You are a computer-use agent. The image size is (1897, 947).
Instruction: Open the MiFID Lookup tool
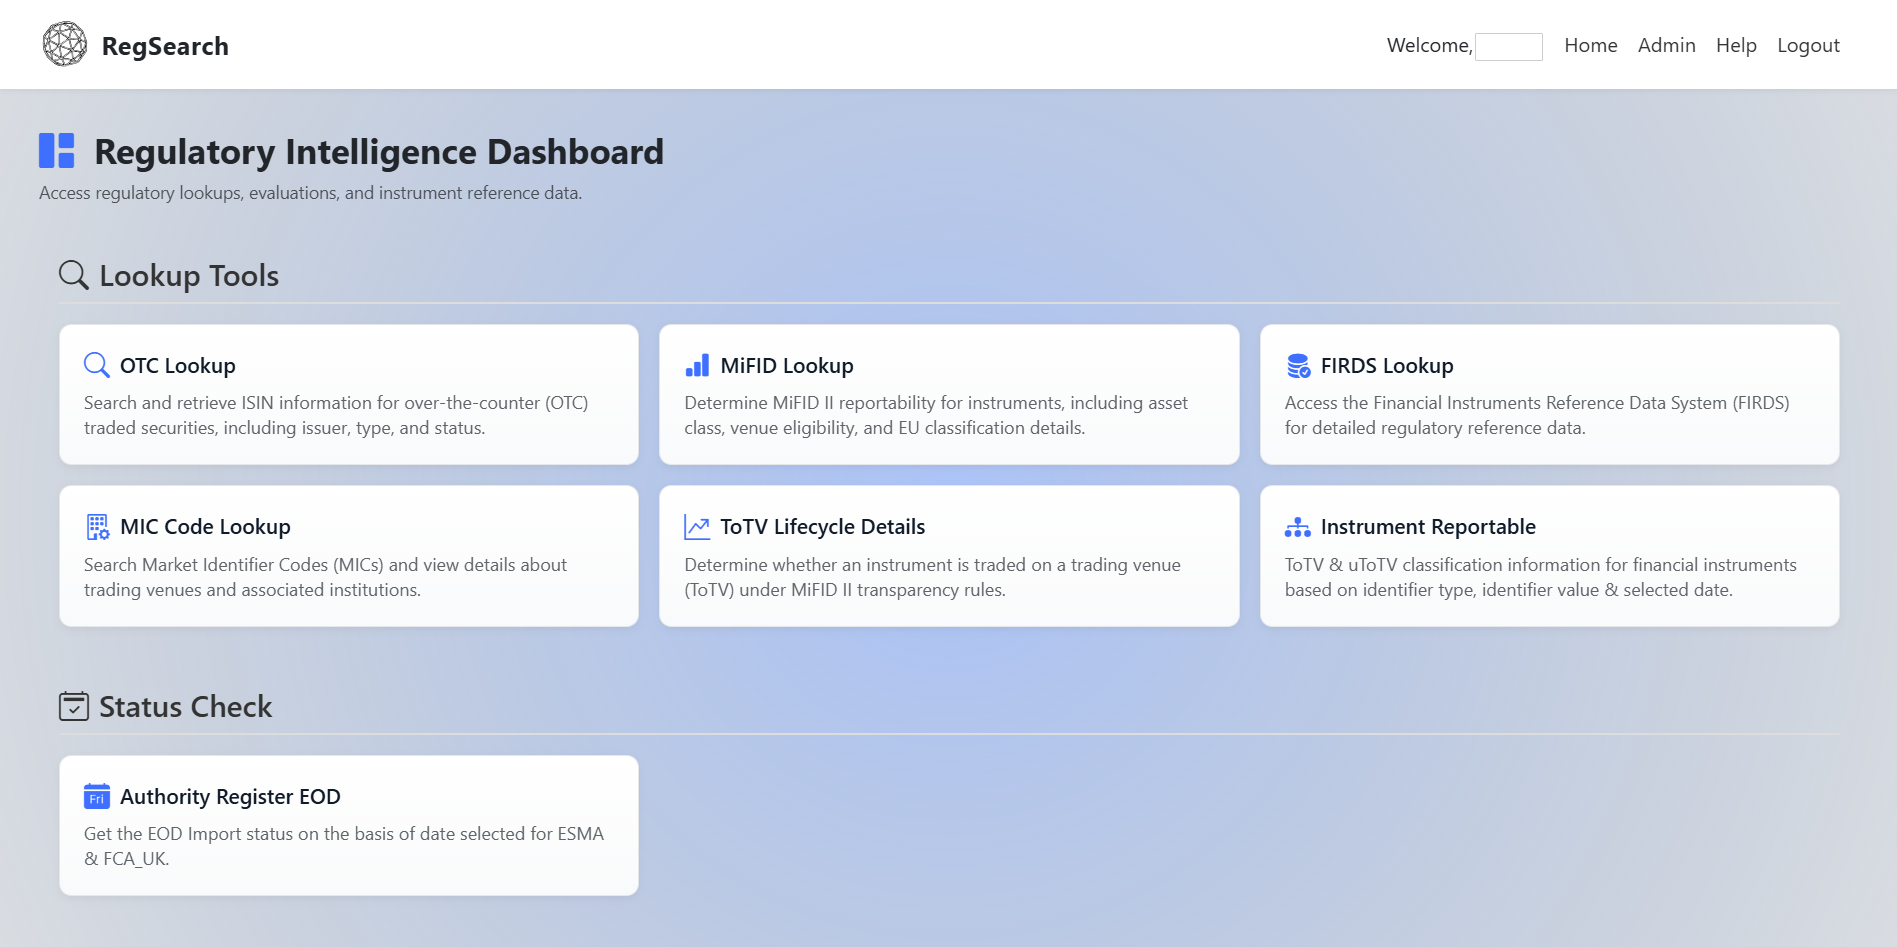click(949, 394)
